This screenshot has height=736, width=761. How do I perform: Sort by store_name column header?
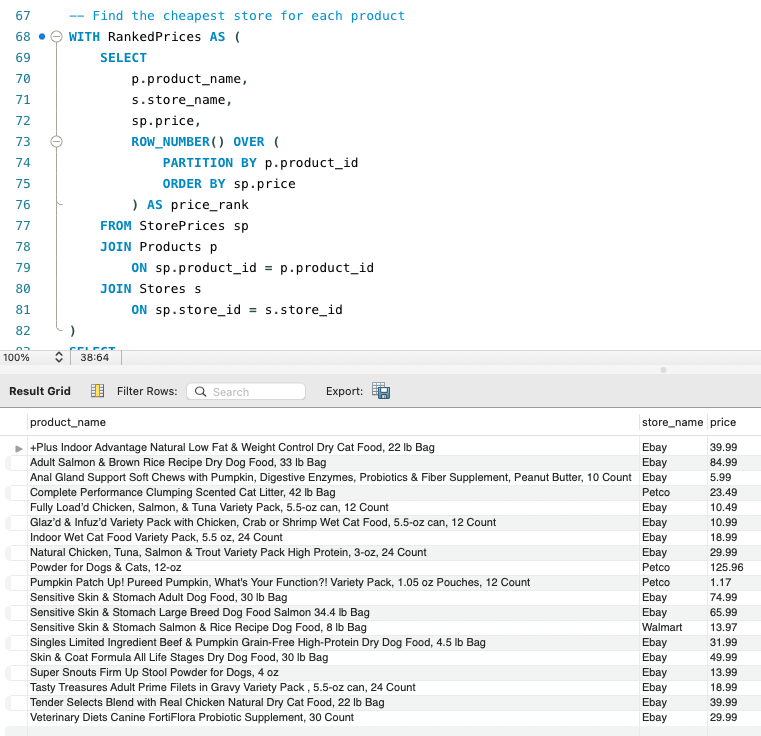click(672, 422)
